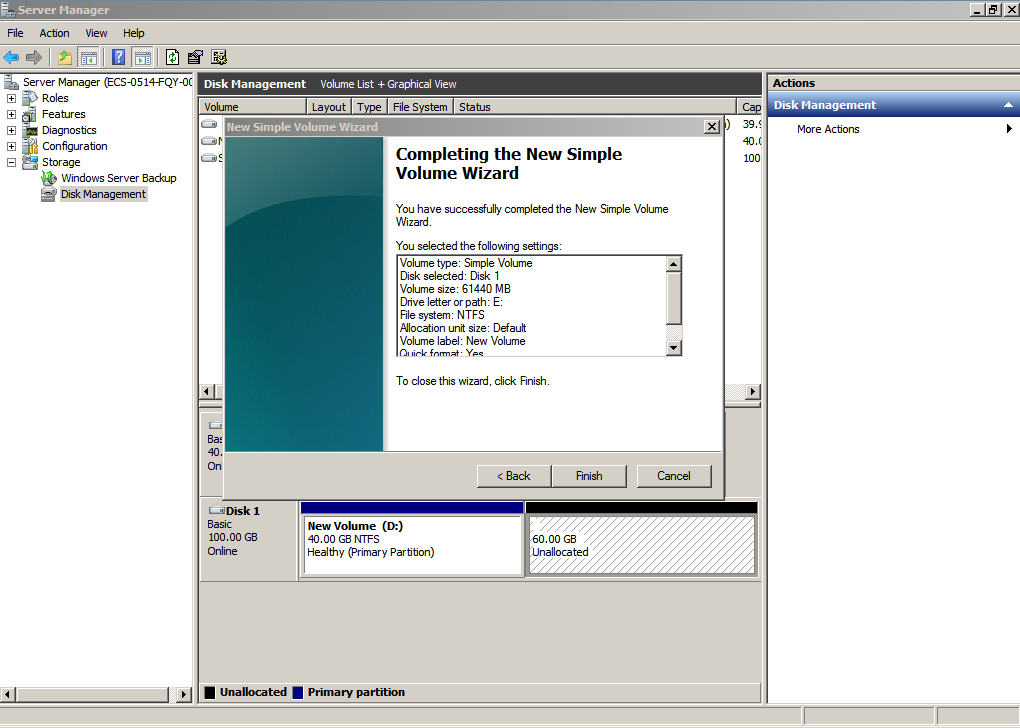Click the File System column header
The image size is (1020, 728).
420,107
